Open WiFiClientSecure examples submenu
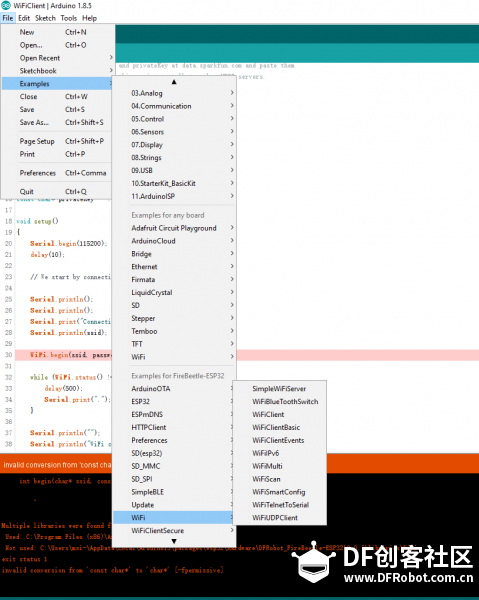 click(174, 531)
